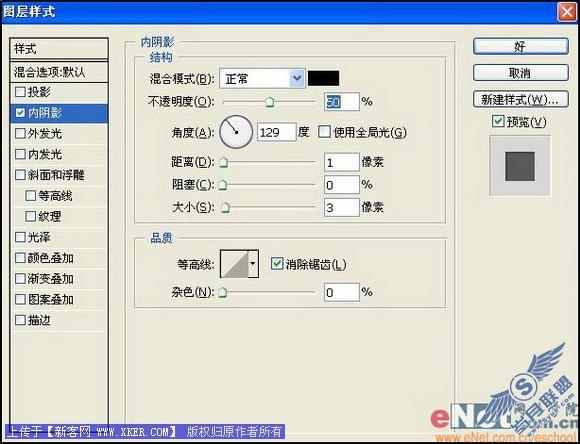Viewport: 580px width, 444px height.
Task: Toggle 消除锯齿 anti-alias checkbox
Action: pos(276,264)
